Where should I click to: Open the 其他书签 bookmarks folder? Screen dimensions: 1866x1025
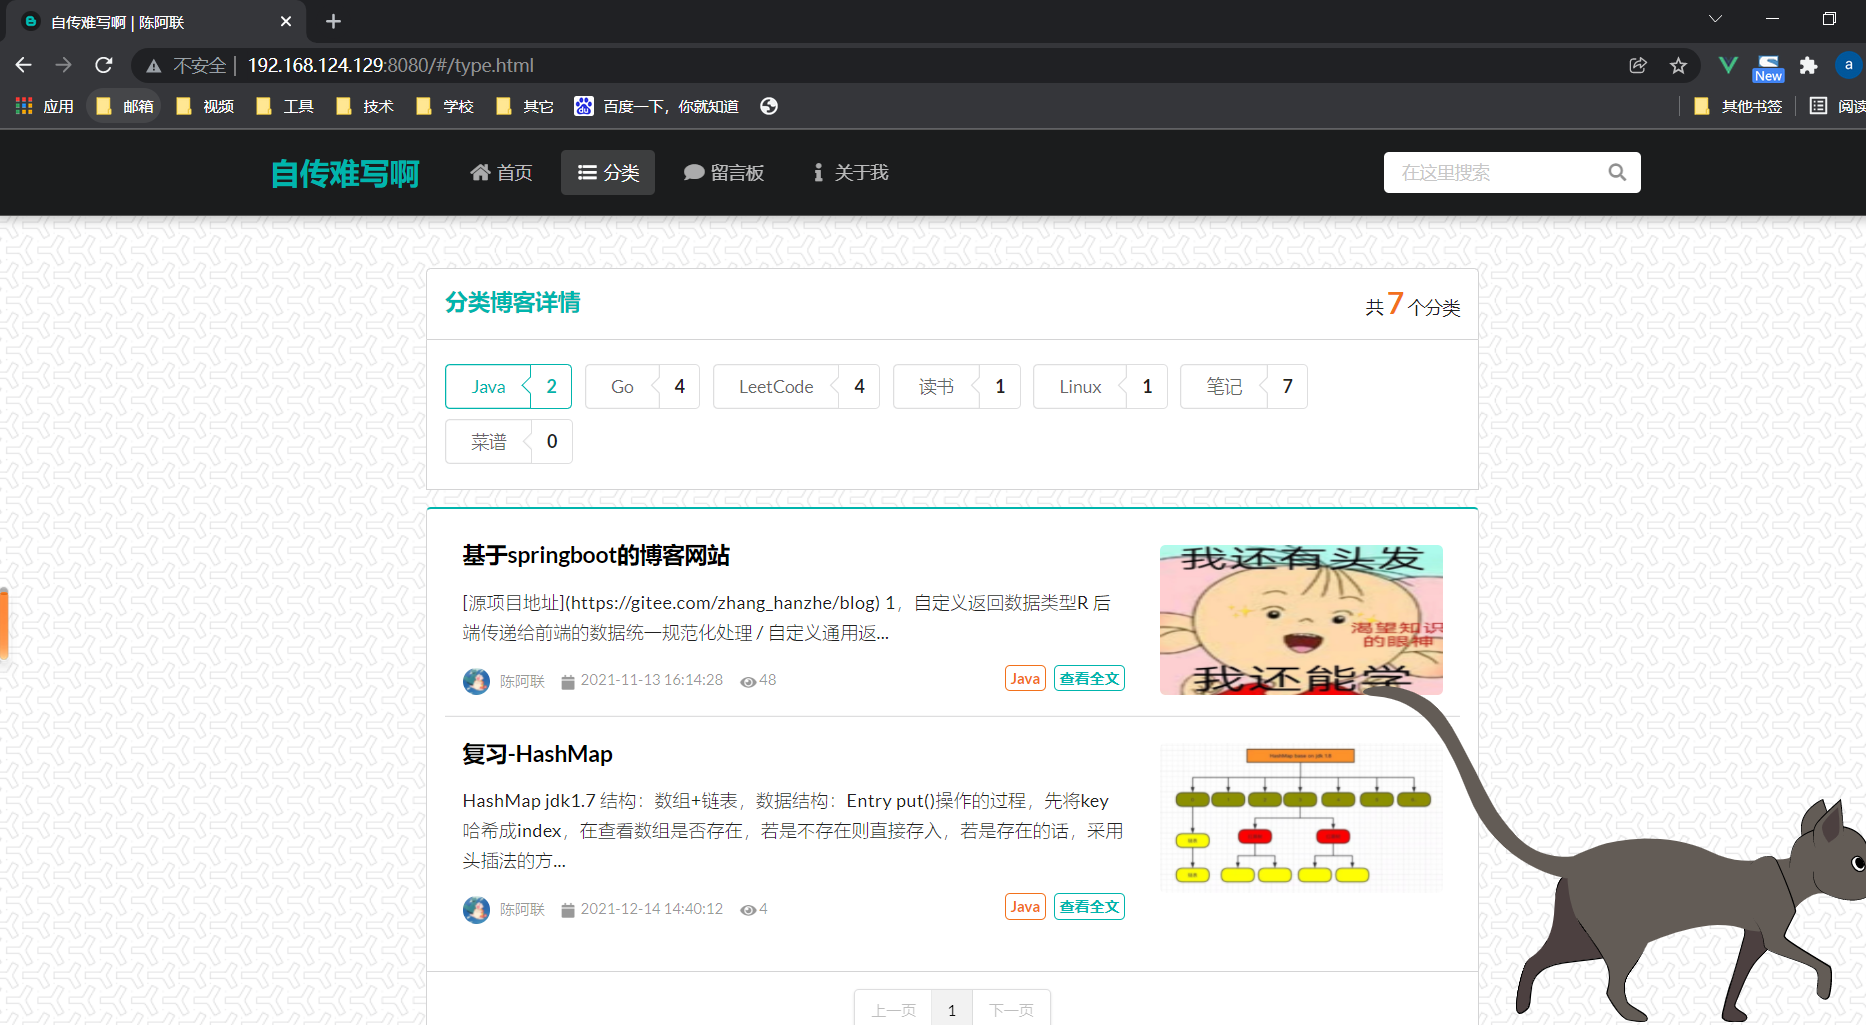1749,106
